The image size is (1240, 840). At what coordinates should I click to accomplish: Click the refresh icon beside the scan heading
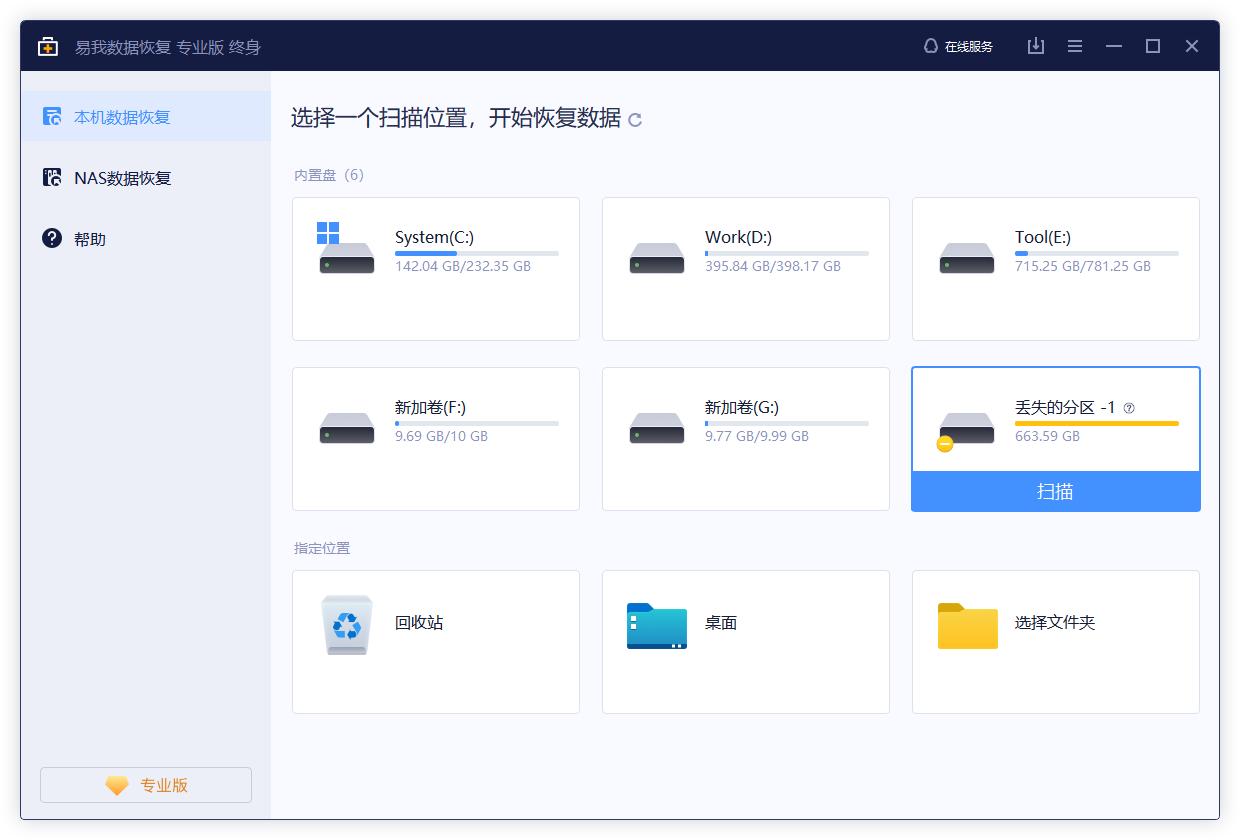tap(636, 118)
